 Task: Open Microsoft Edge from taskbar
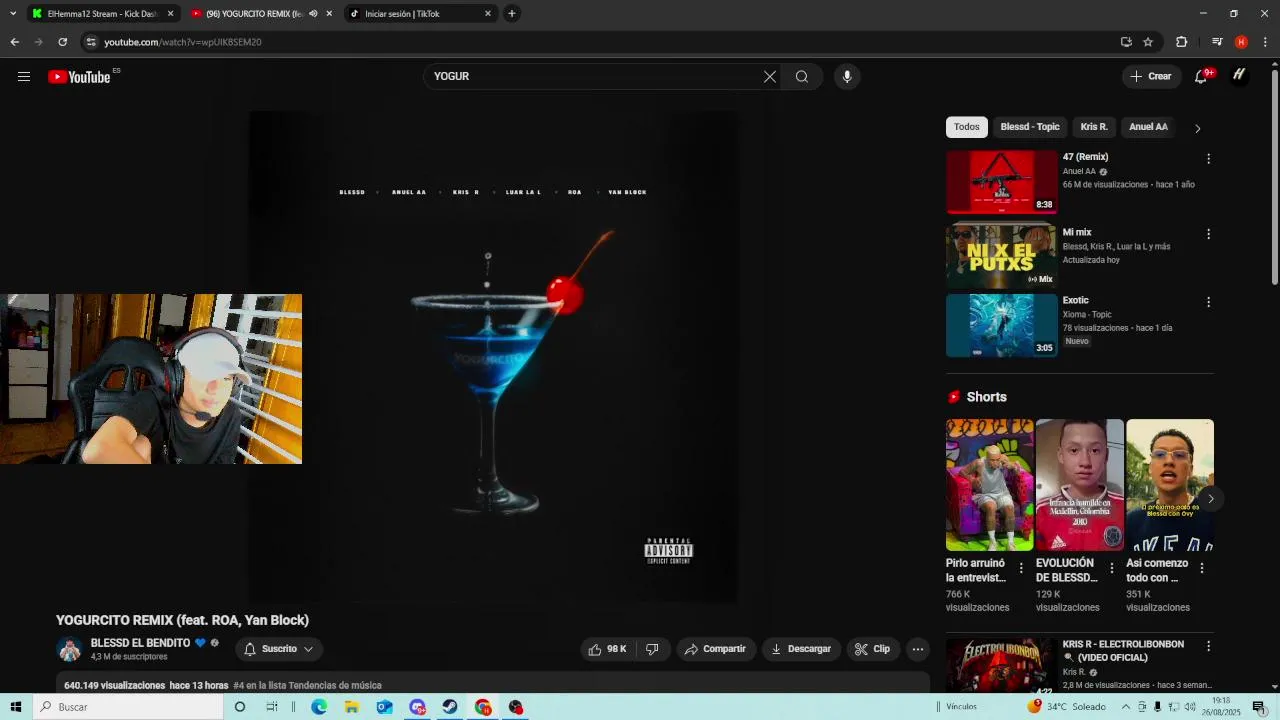coord(319,707)
